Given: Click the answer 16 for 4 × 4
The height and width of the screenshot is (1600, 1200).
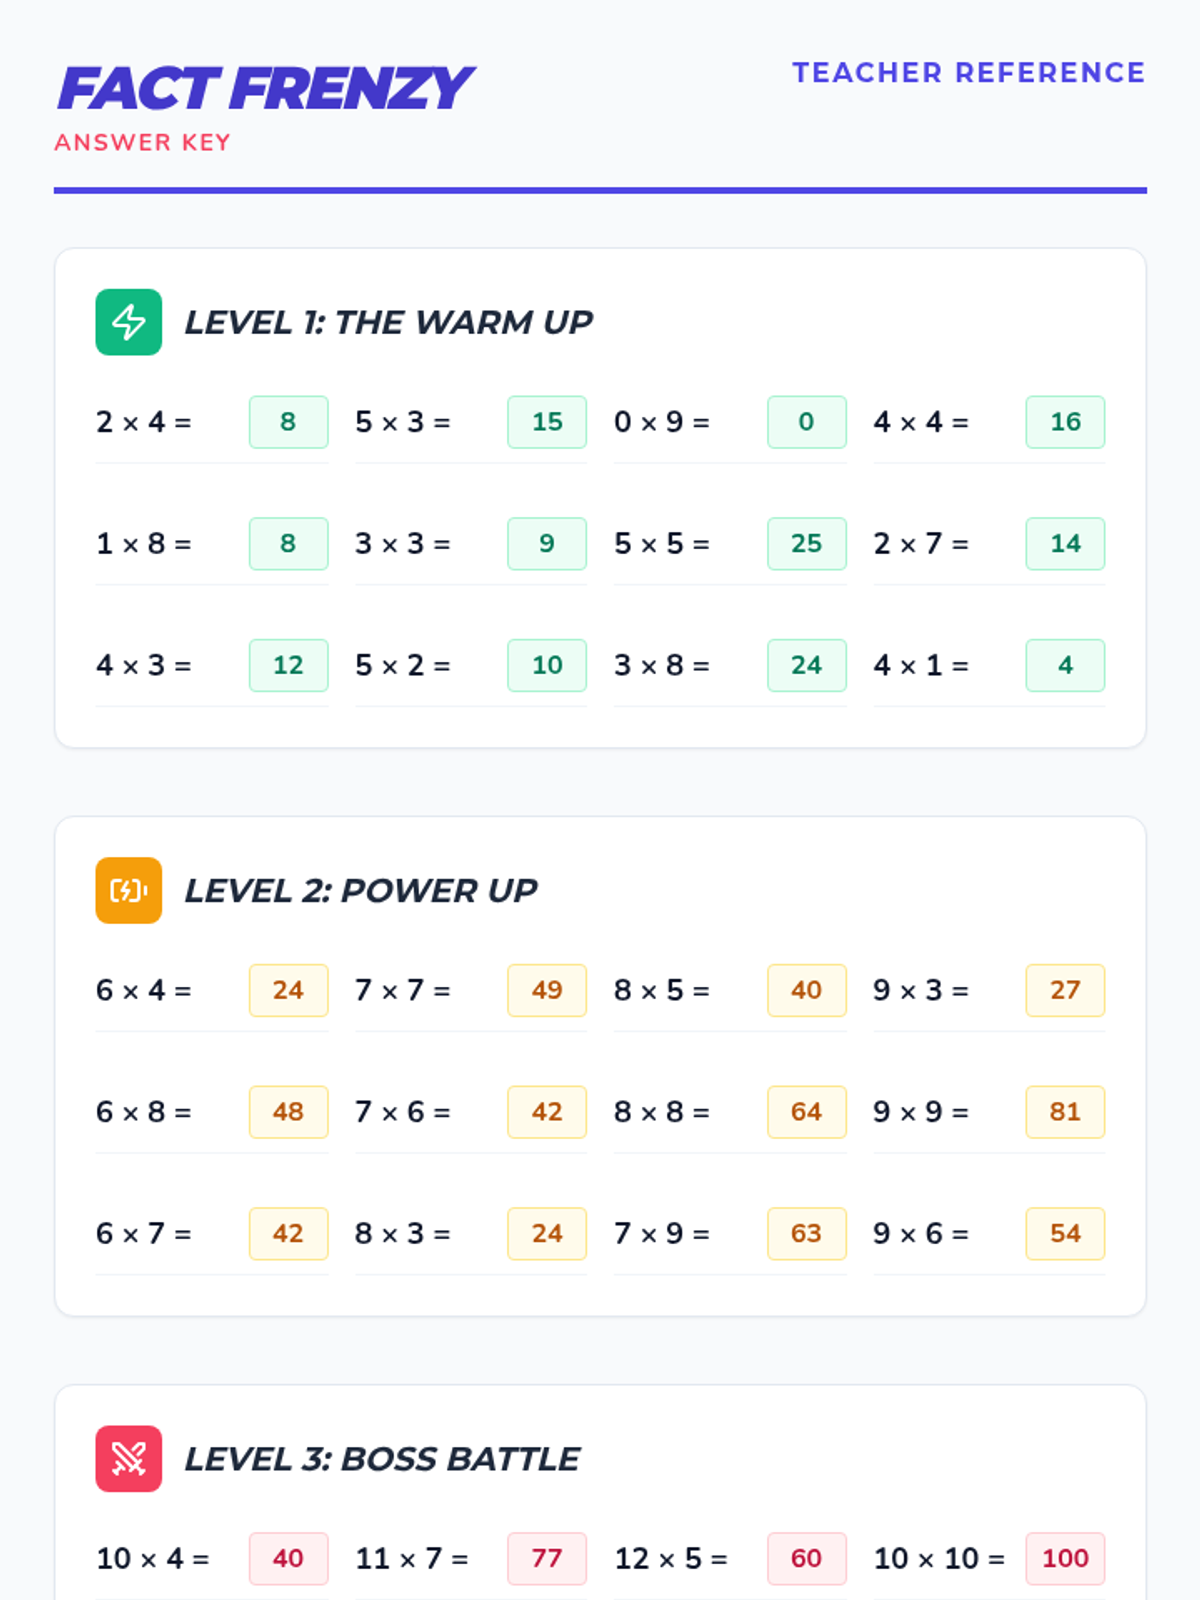Looking at the screenshot, I should (1065, 422).
